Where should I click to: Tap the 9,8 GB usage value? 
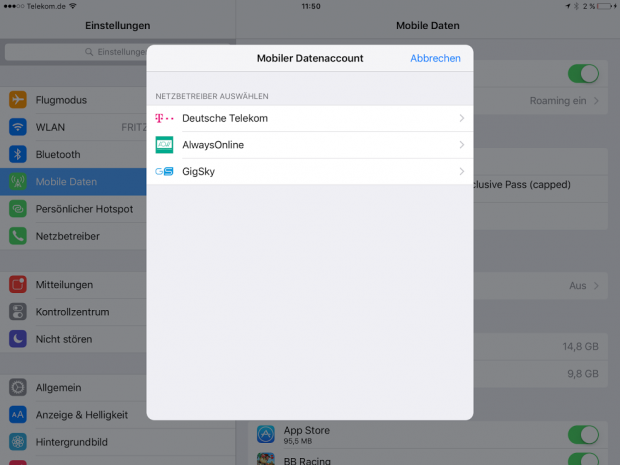(x=583, y=374)
